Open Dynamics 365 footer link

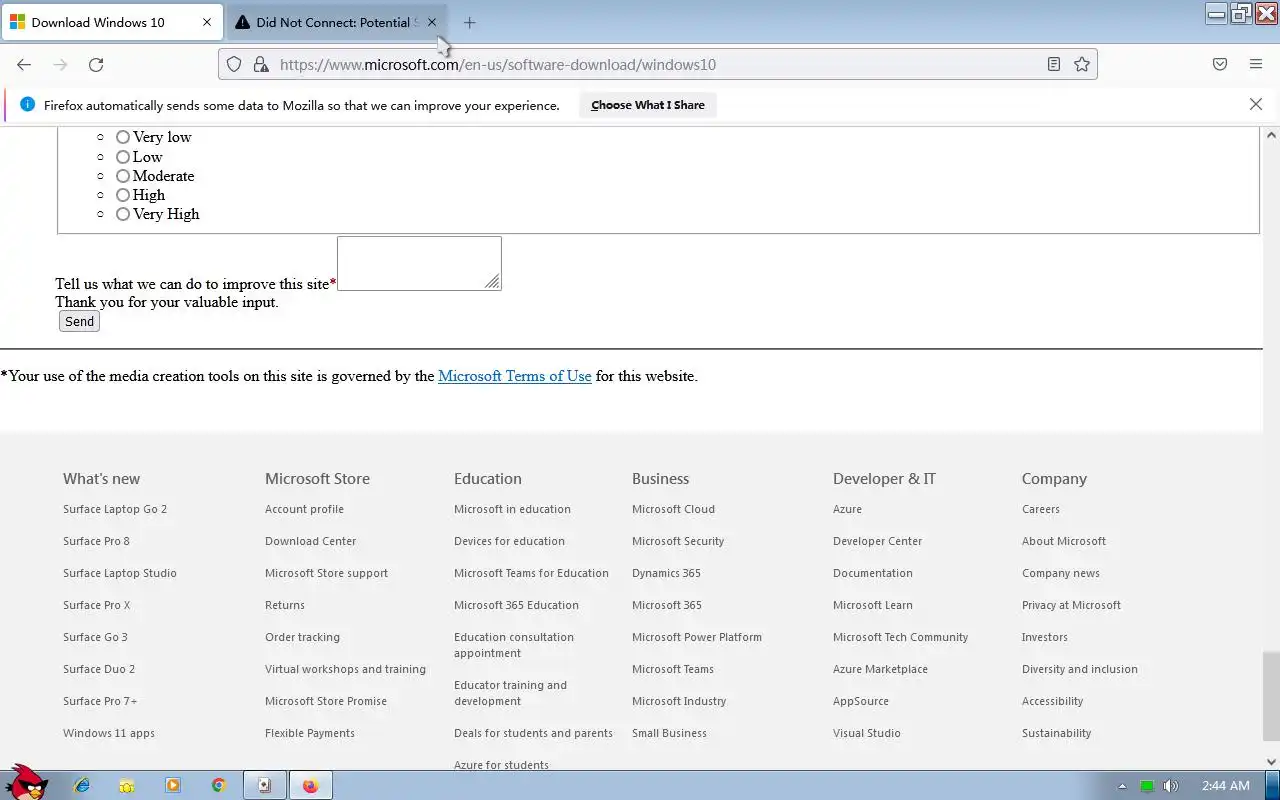click(666, 573)
